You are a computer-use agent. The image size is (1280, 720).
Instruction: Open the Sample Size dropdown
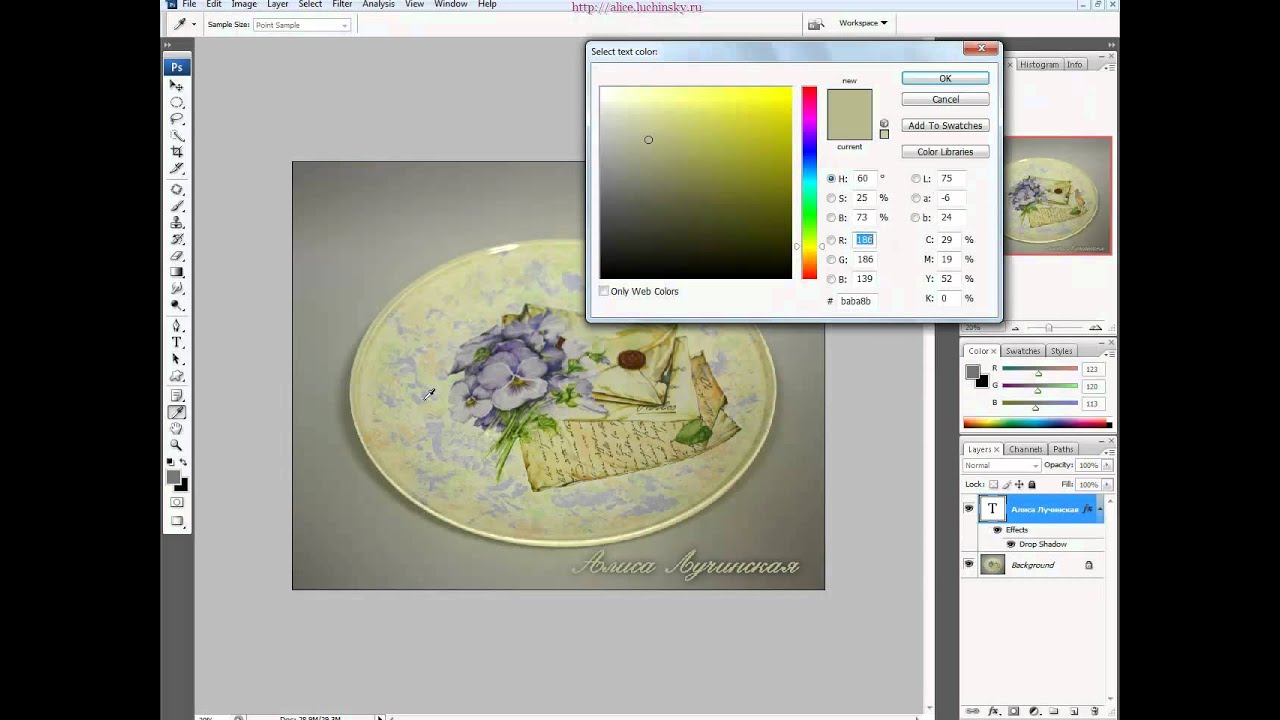click(302, 25)
